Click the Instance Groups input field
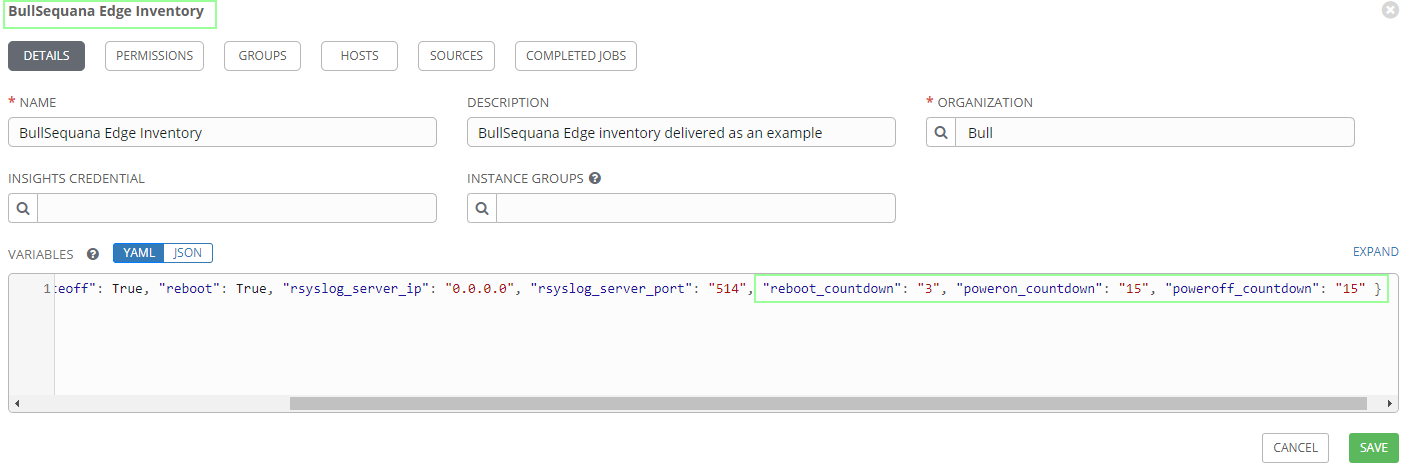The image size is (1413, 474). click(696, 208)
